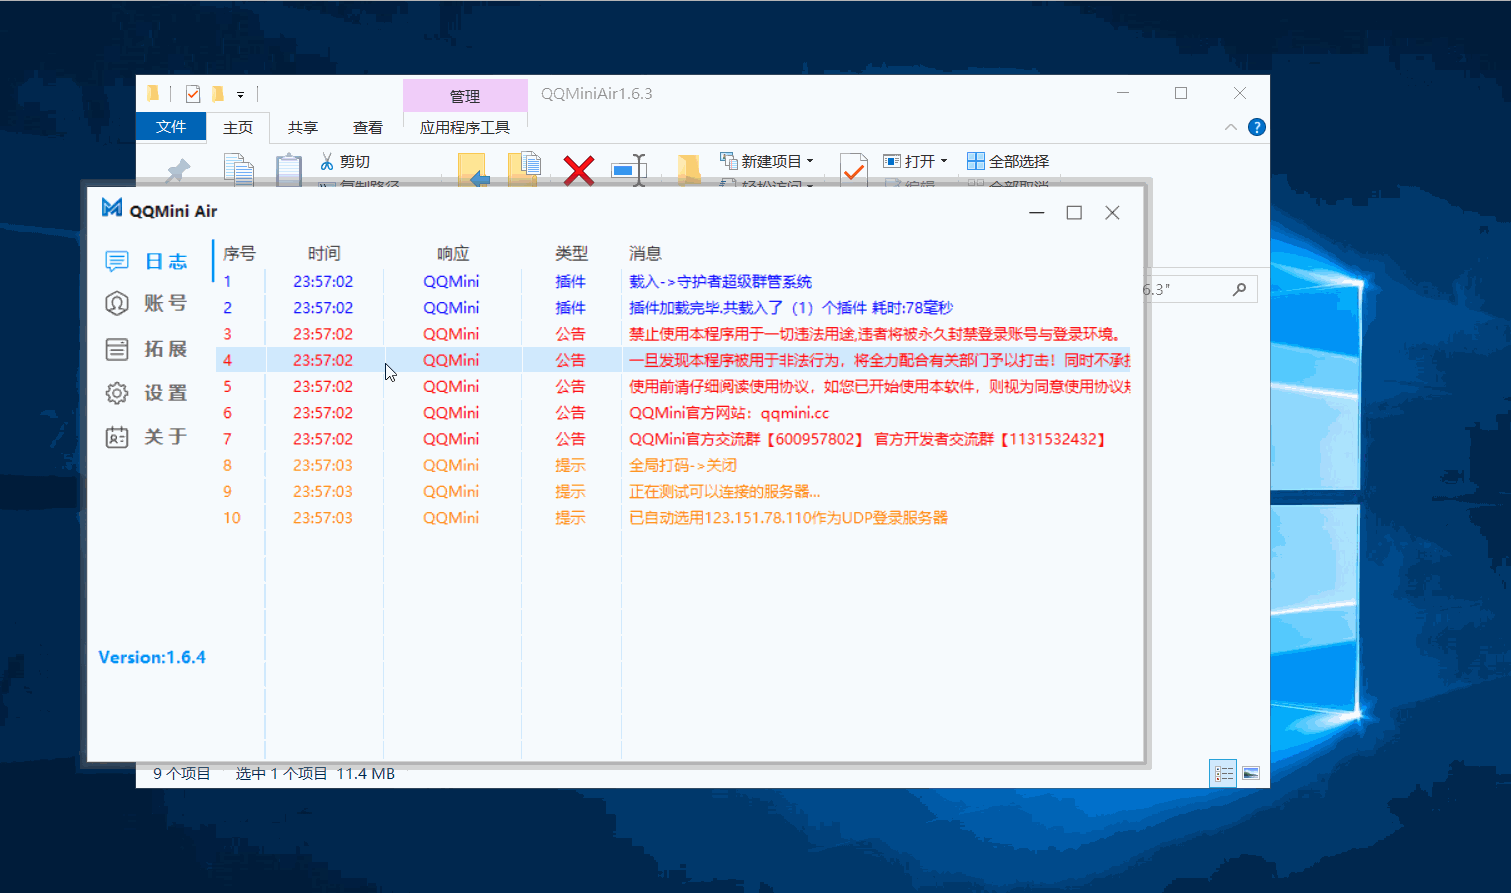Click QQMini response cell in row 6
1511x893 pixels.
(451, 412)
